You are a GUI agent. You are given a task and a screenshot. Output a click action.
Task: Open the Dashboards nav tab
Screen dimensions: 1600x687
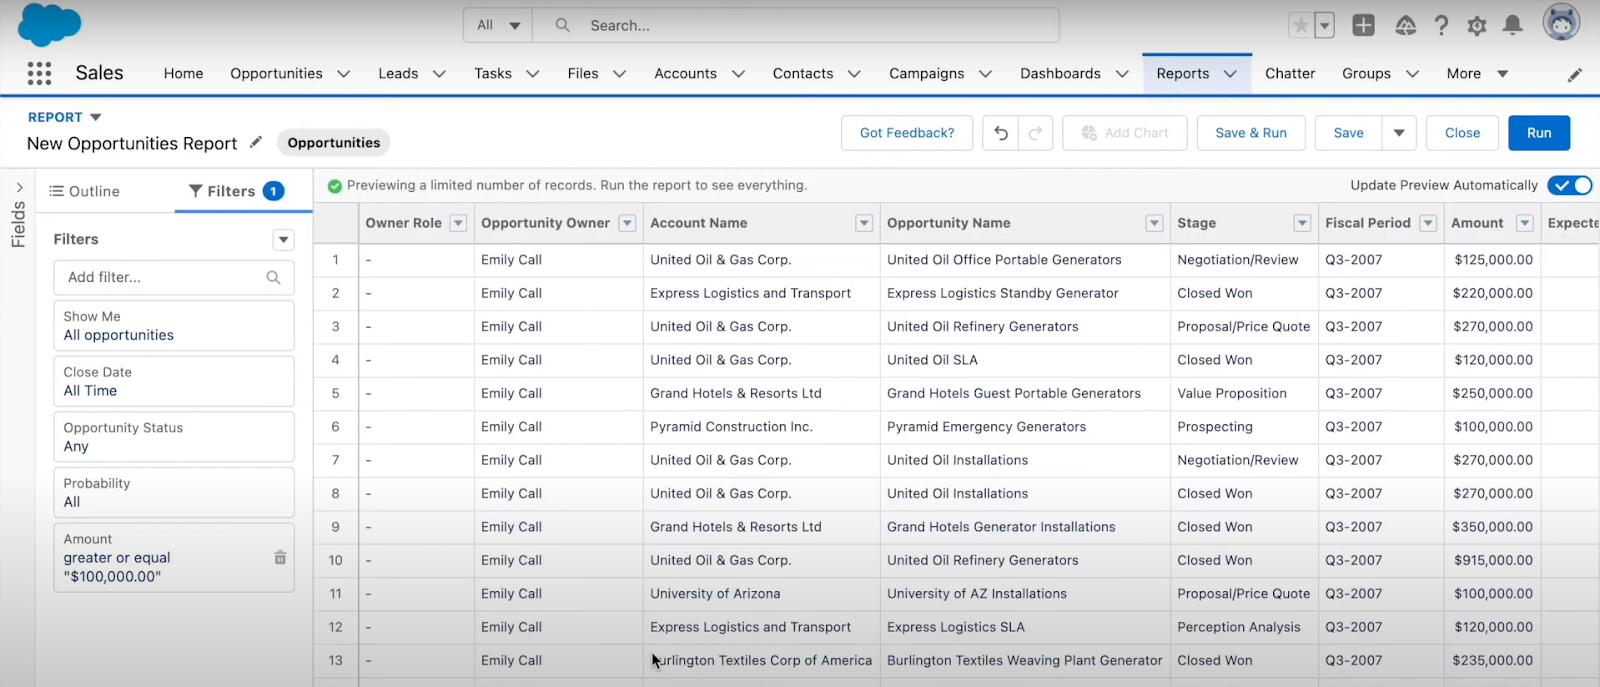click(x=1060, y=74)
